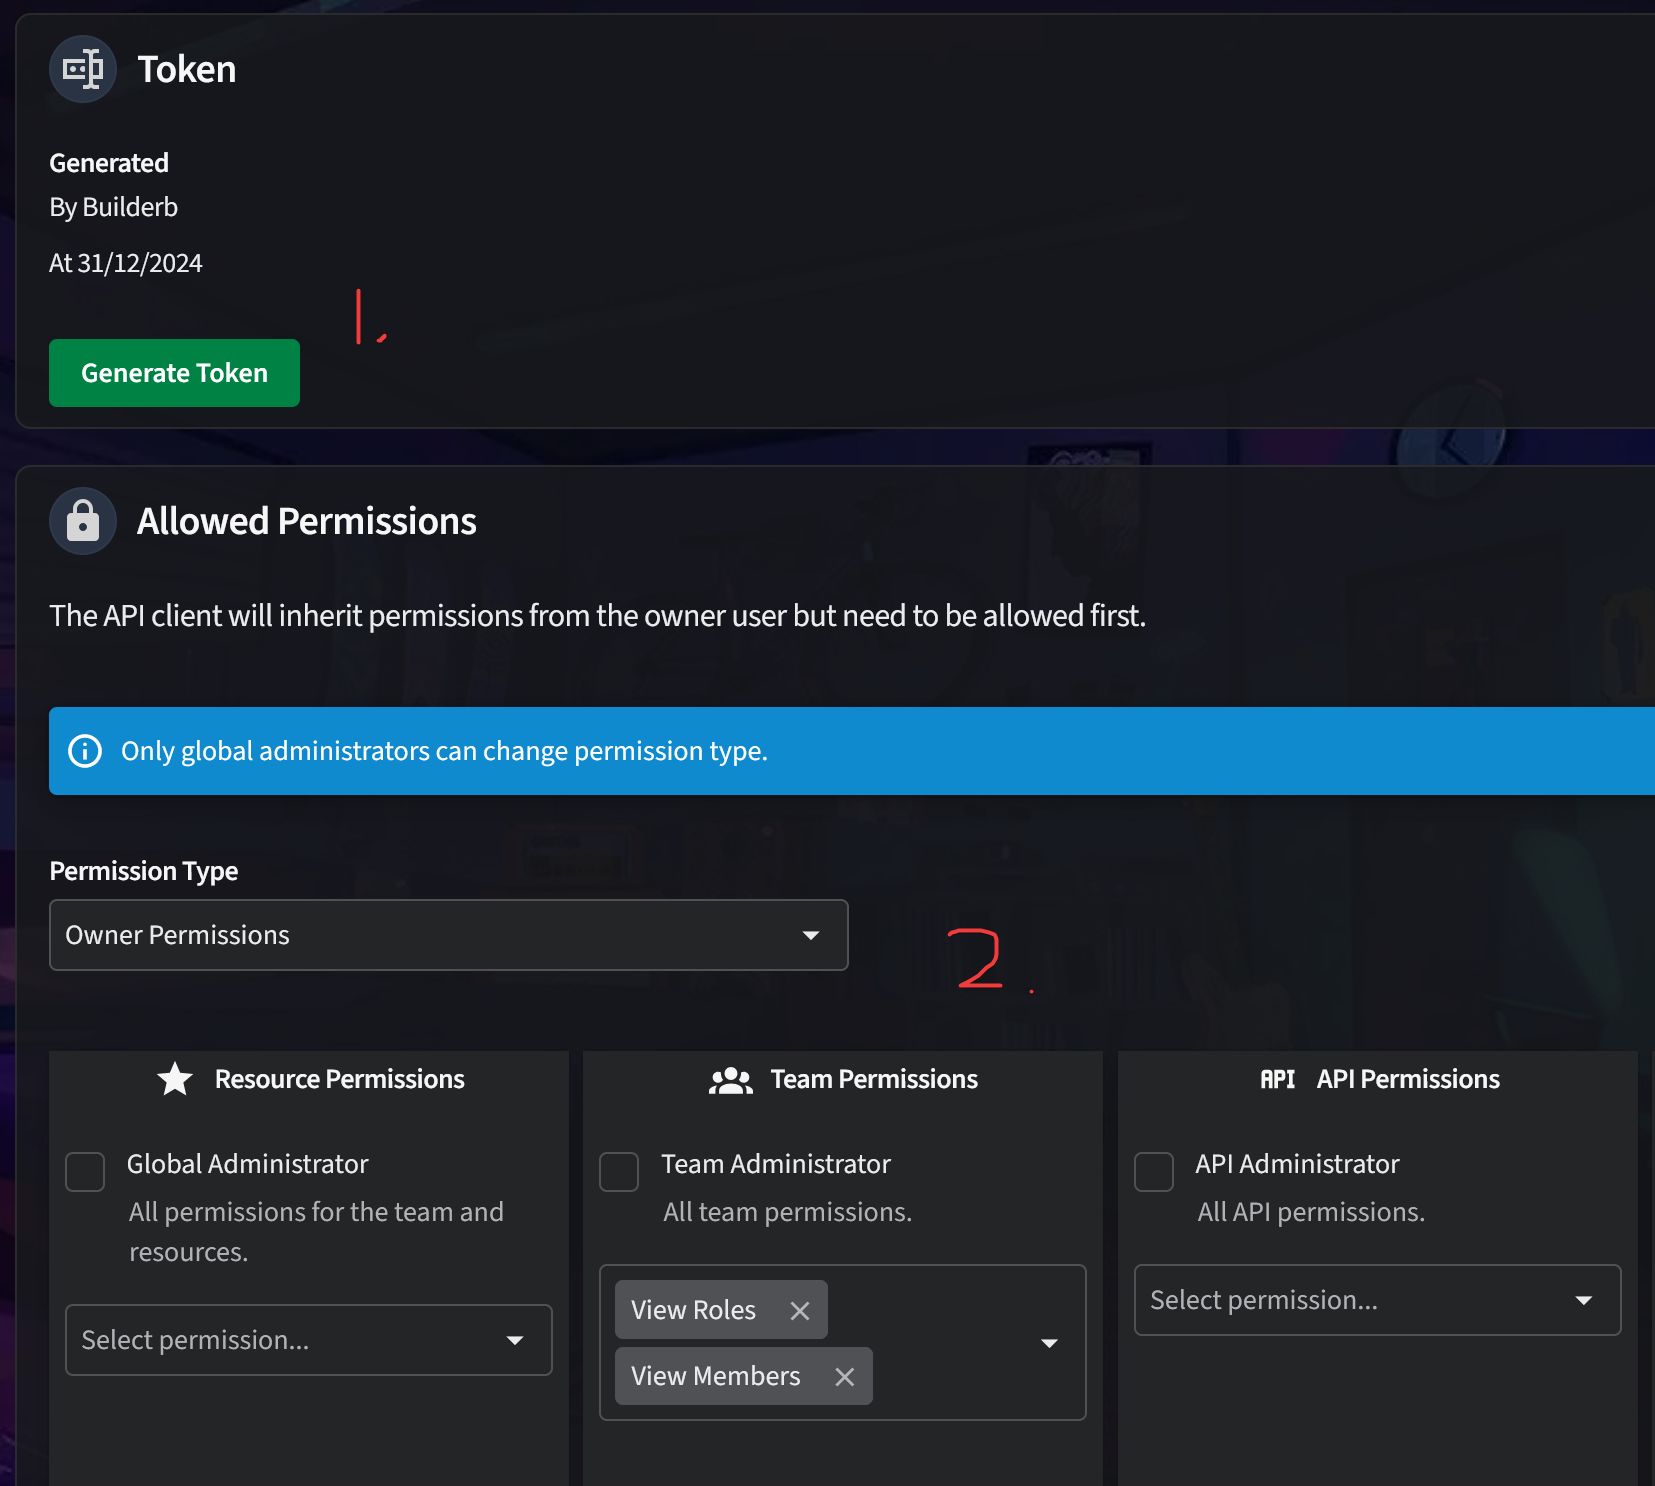Open the Permission Type dropdown

tap(448, 935)
